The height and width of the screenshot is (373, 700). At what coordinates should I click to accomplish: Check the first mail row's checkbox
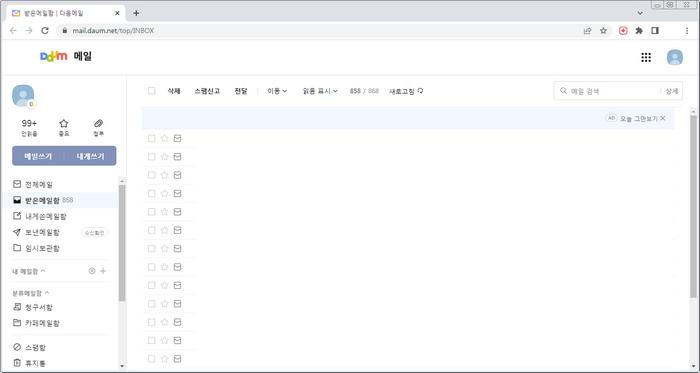(x=151, y=139)
